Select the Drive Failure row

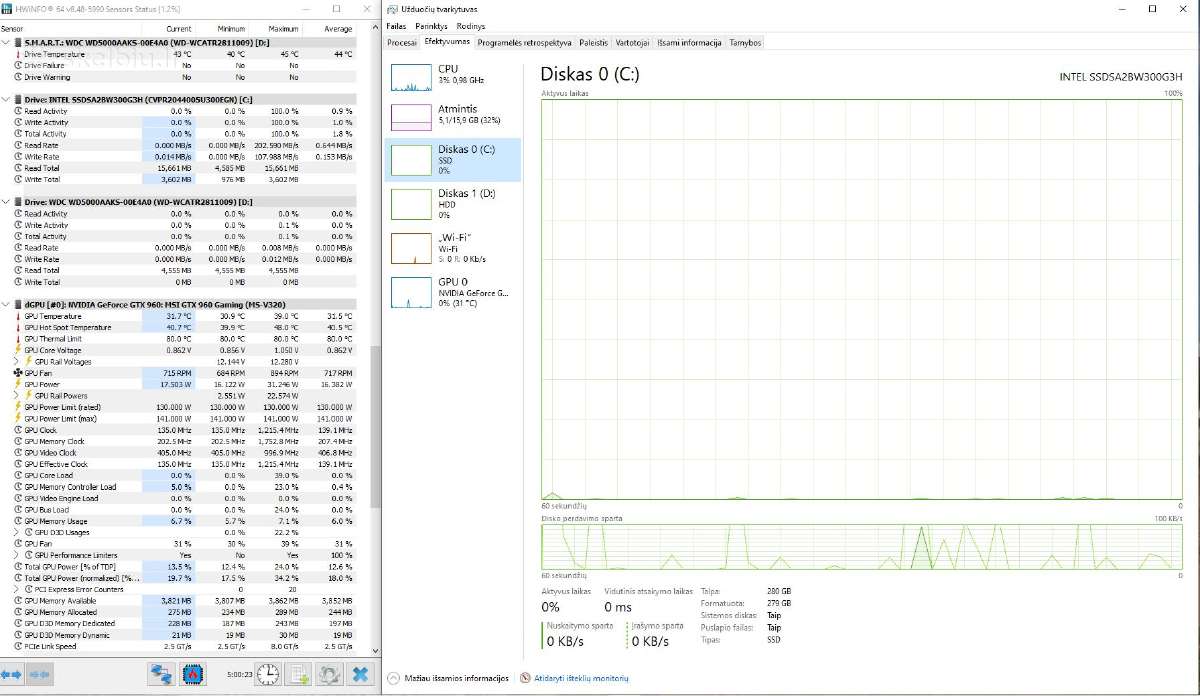coord(178,66)
